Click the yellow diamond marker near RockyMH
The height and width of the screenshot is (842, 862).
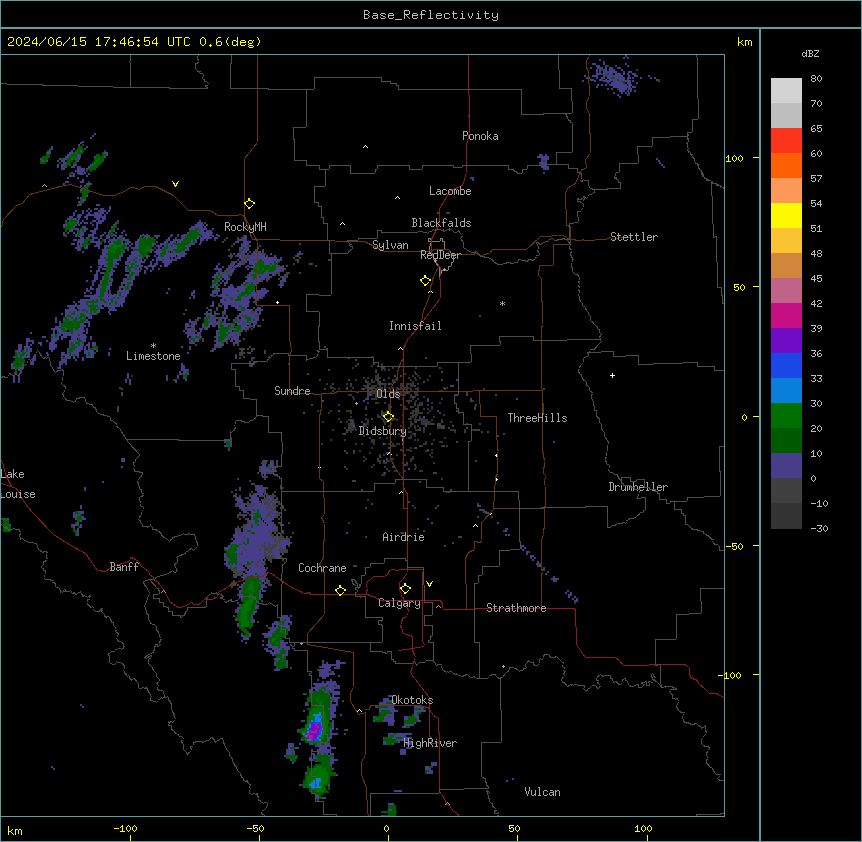250,204
